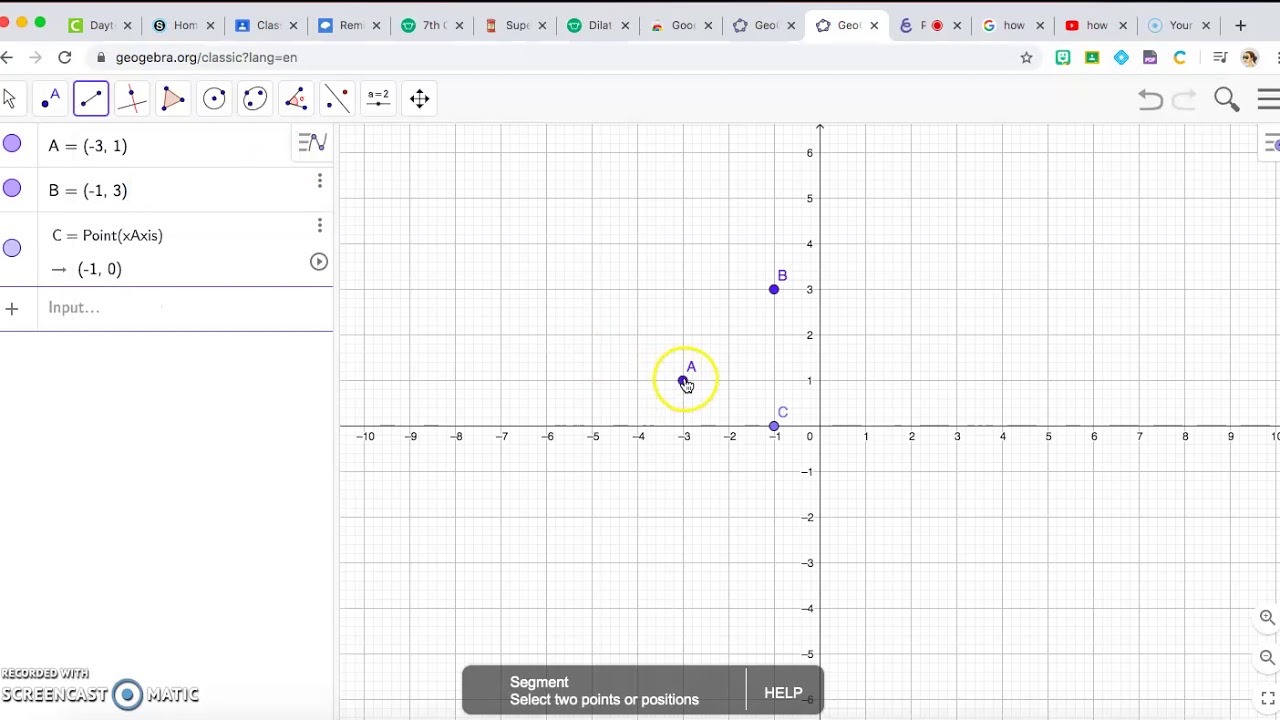Viewport: 1280px width, 720px height.
Task: Select the Move Graphics View tool
Action: (x=419, y=98)
